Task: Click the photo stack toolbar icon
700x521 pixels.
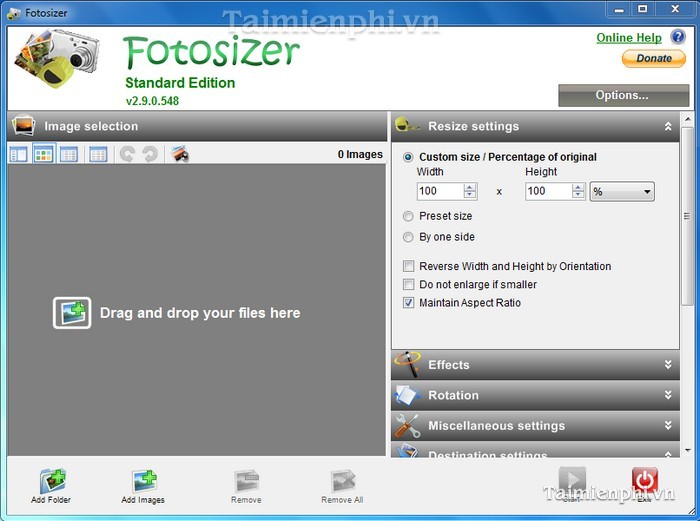Action: pos(180,154)
